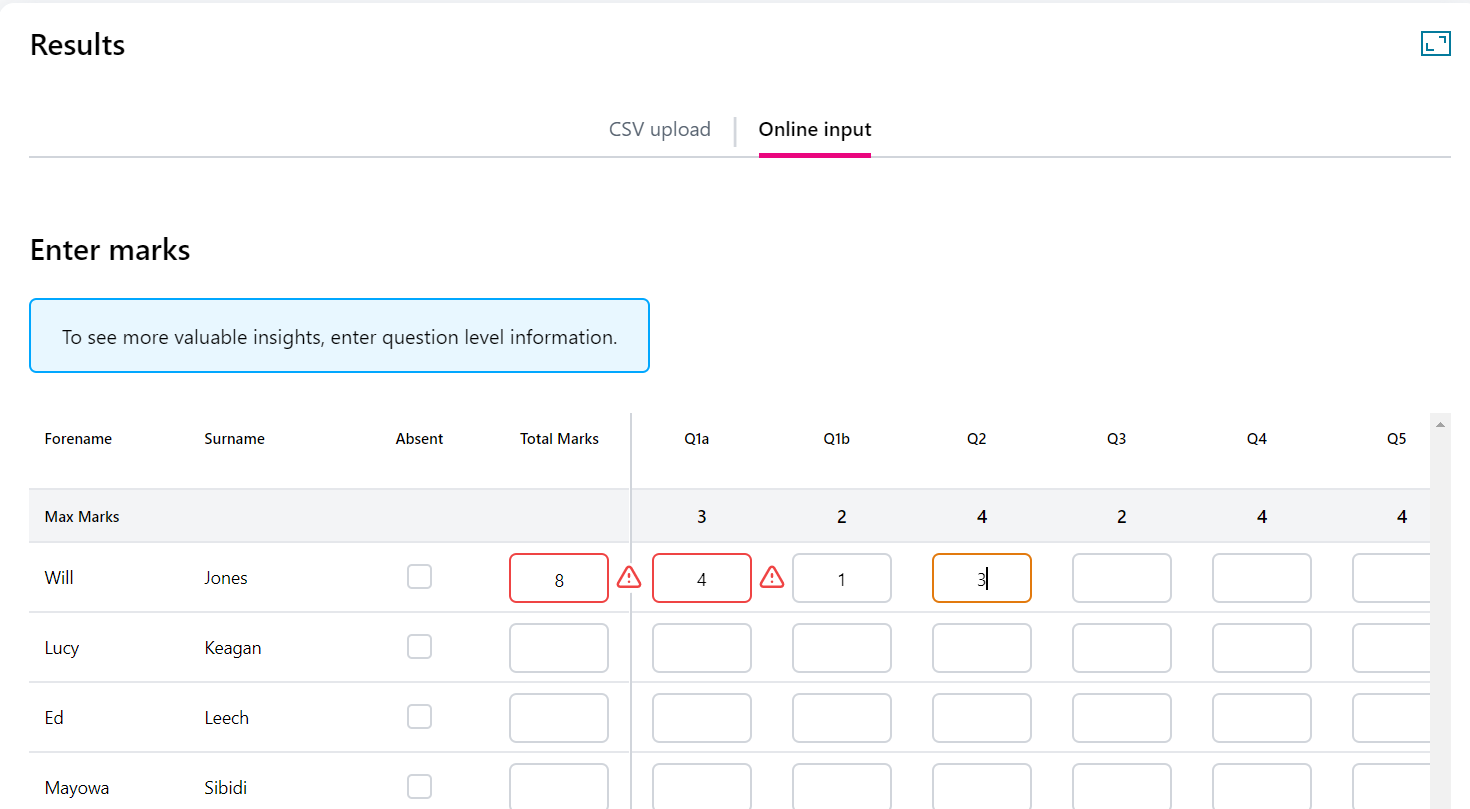Toggle Absent checkbox for Ed Leech
The width and height of the screenshot is (1470, 809).
coord(419,717)
